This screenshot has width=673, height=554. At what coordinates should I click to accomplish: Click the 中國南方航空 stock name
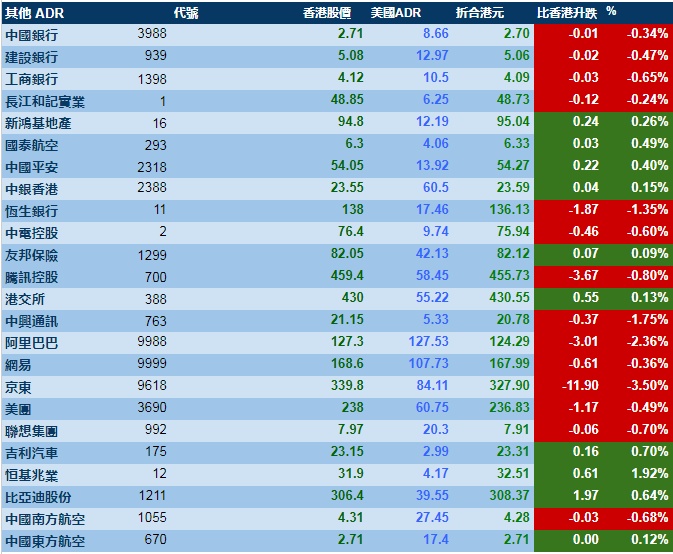pyautogui.click(x=45, y=519)
